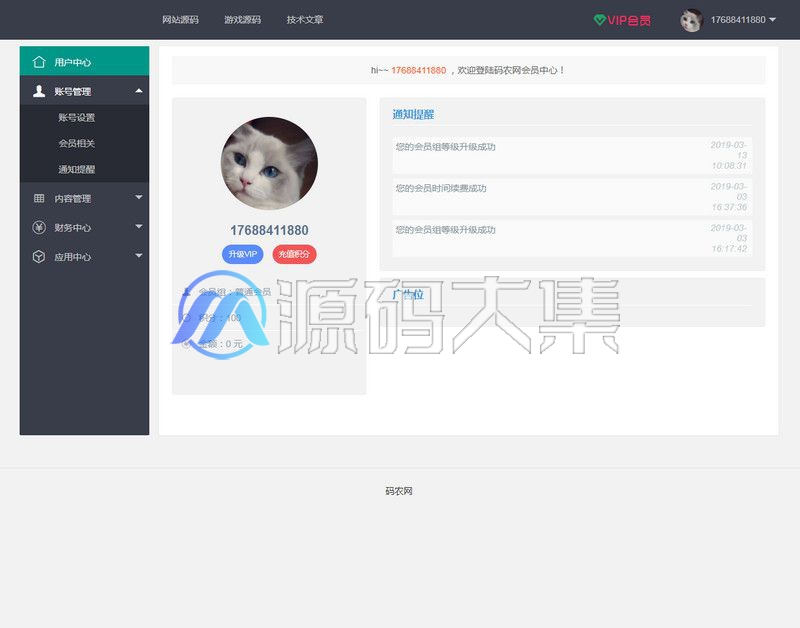Click the blue 升级VIP button
This screenshot has width=800, height=628.
pos(243,254)
